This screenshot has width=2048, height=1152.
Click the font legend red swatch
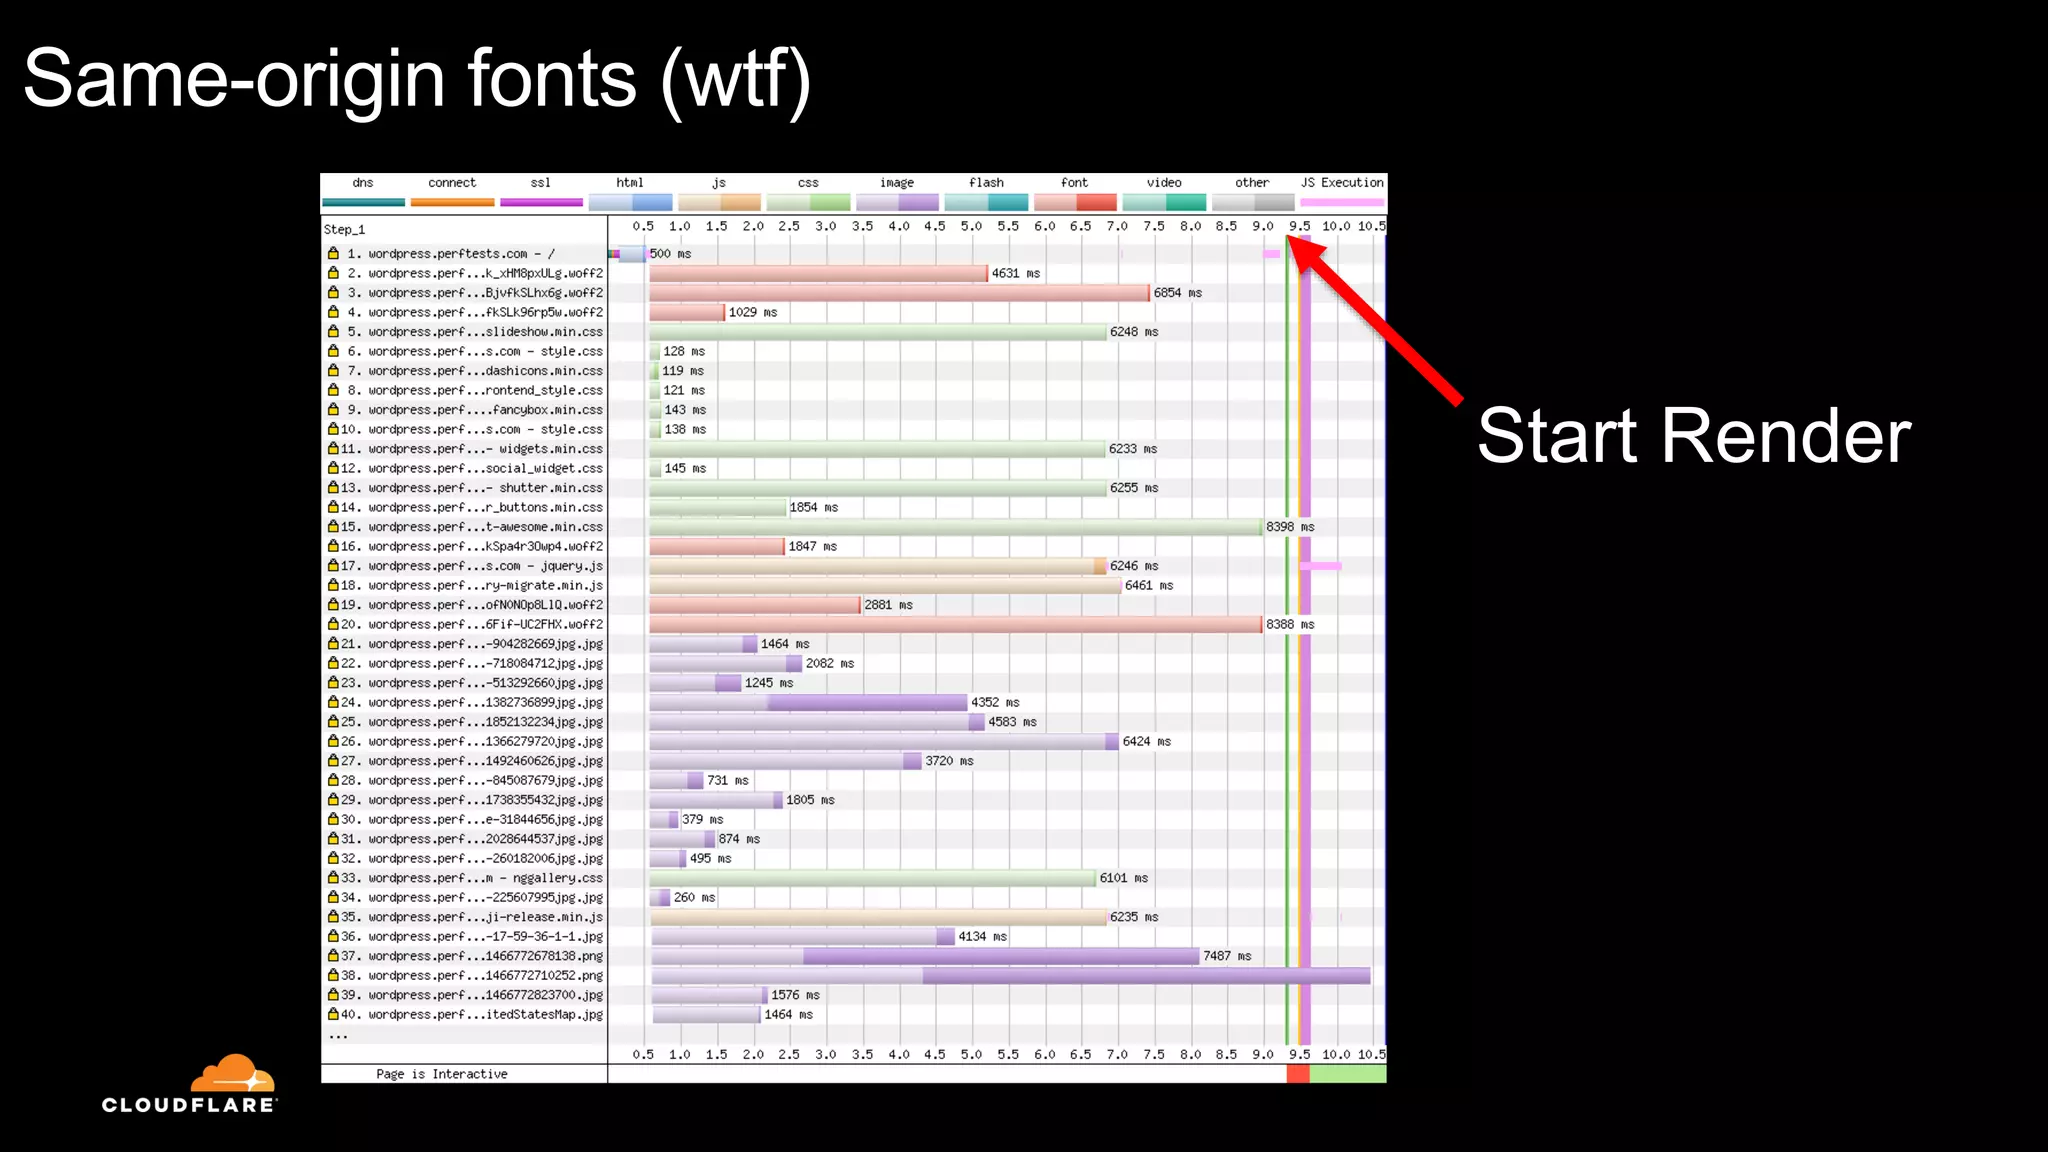[1075, 202]
